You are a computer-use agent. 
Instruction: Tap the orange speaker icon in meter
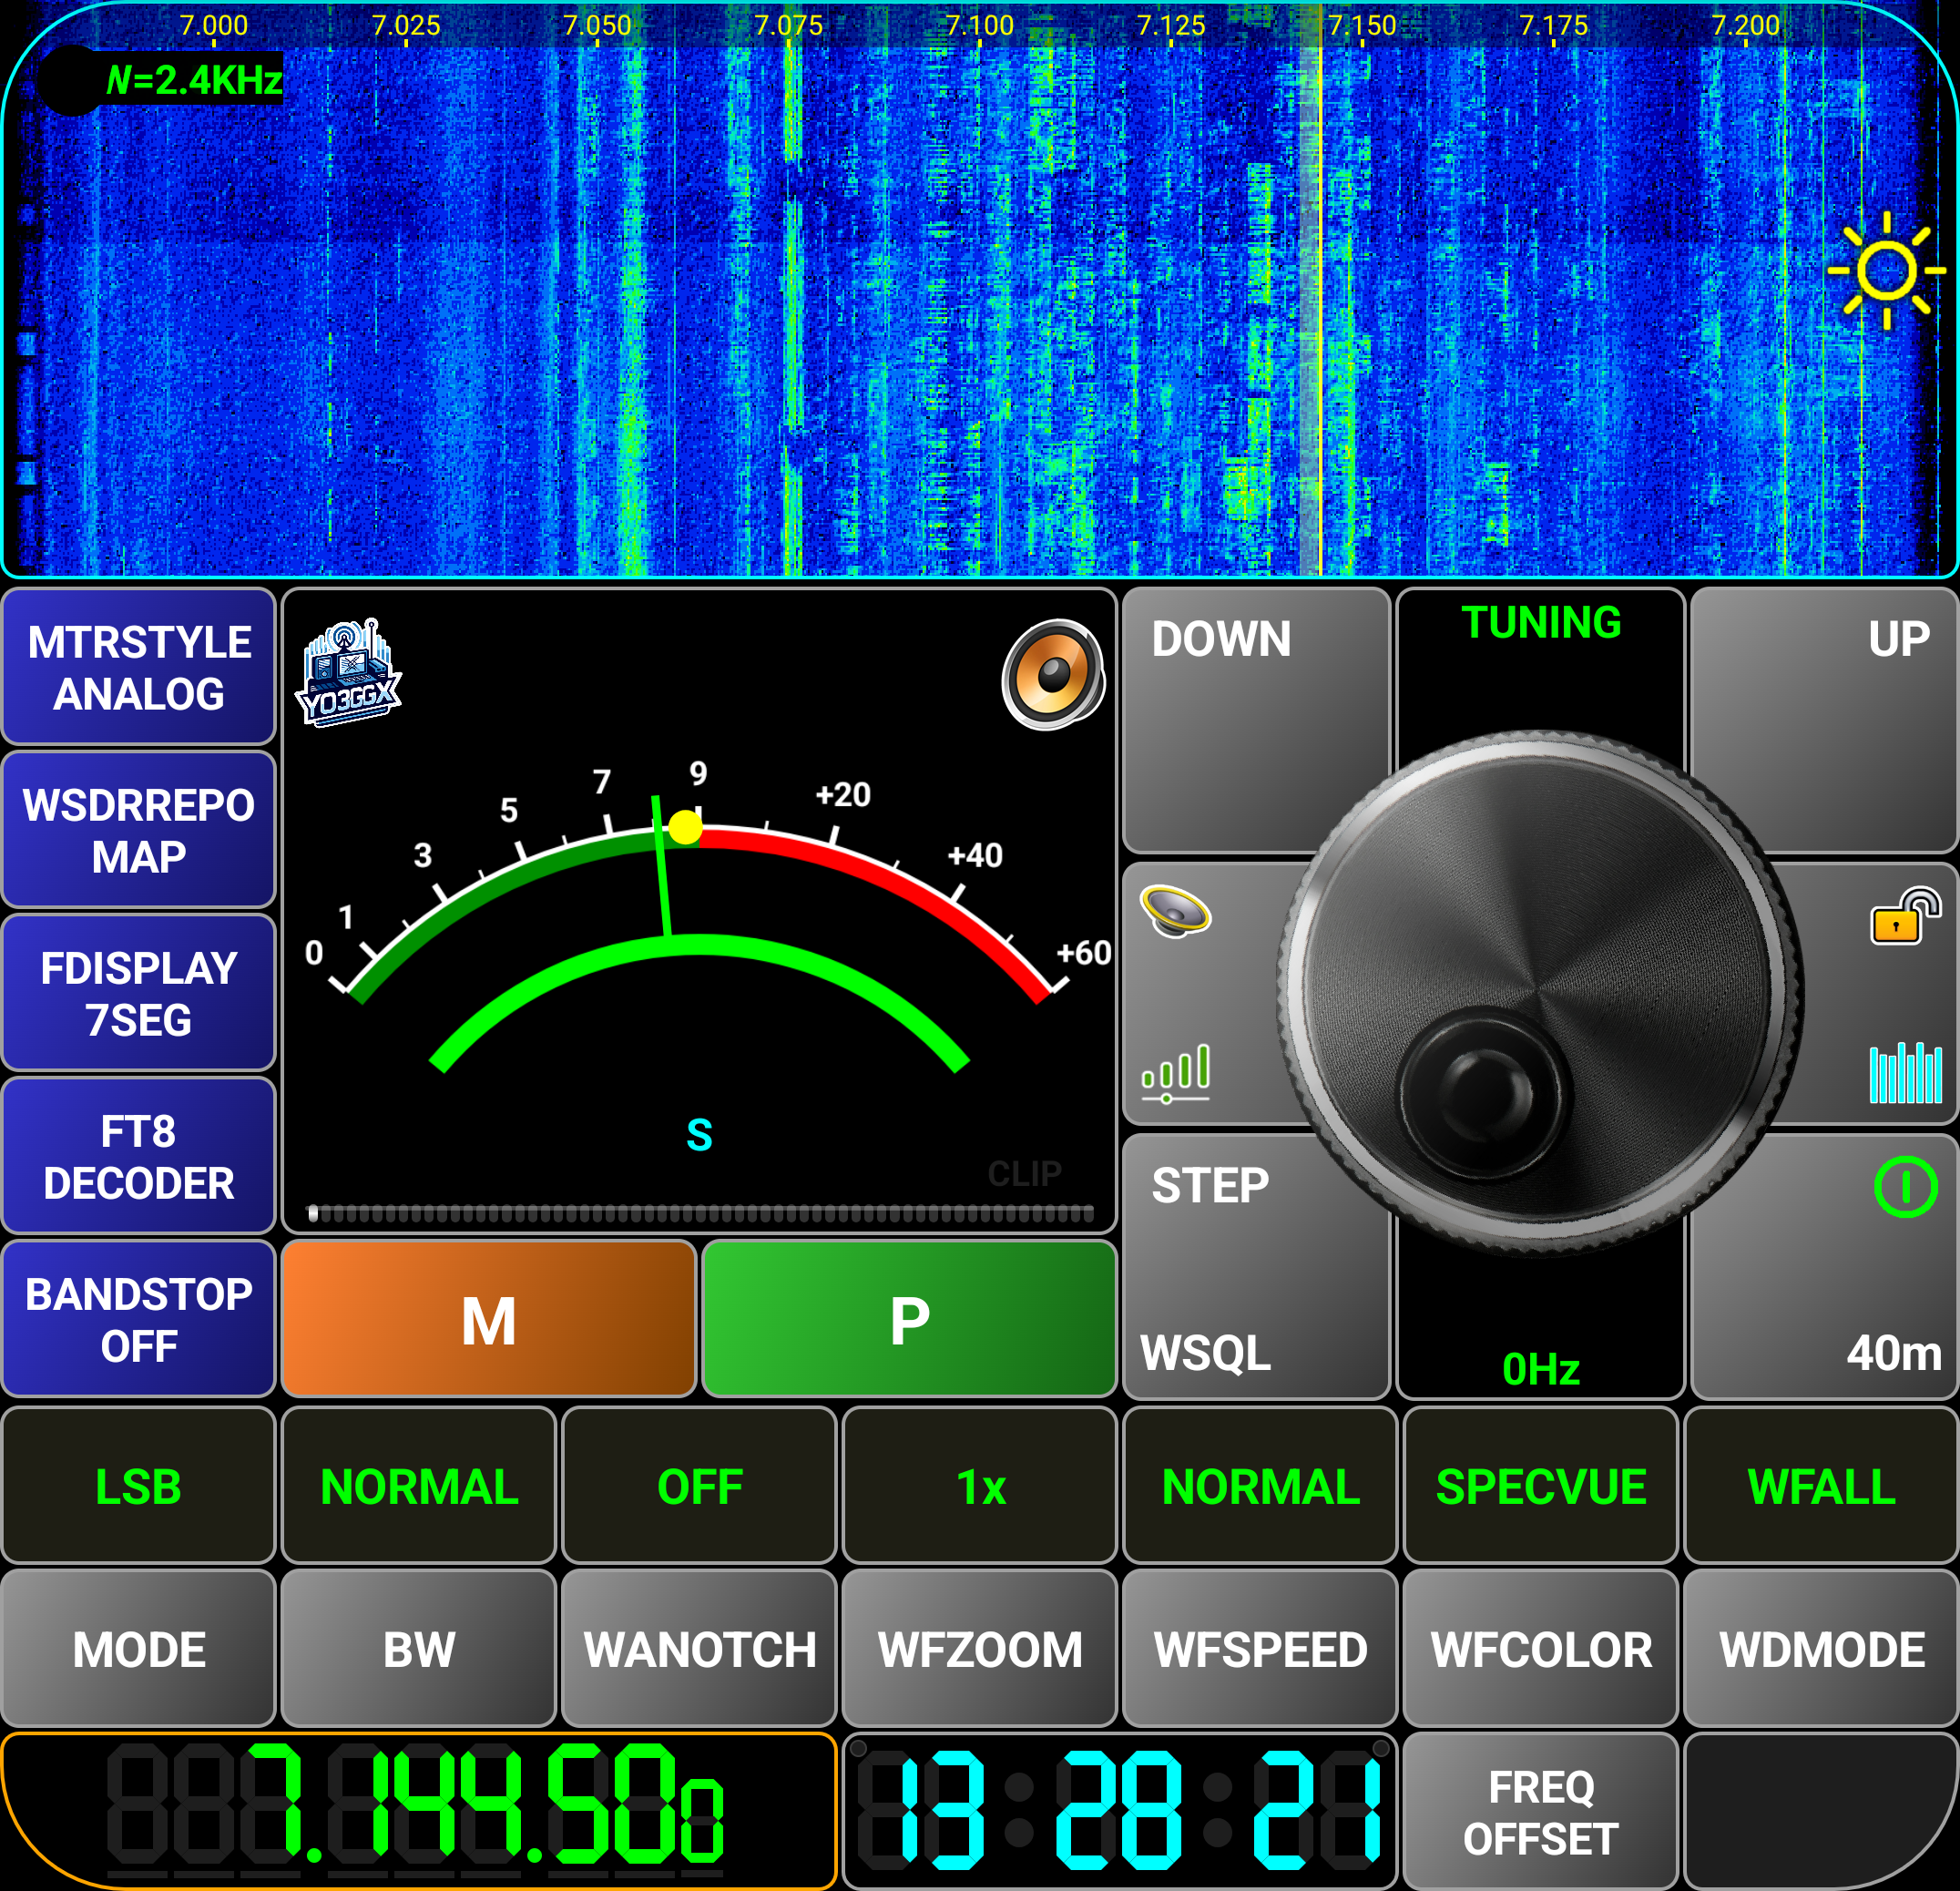pyautogui.click(x=1053, y=674)
